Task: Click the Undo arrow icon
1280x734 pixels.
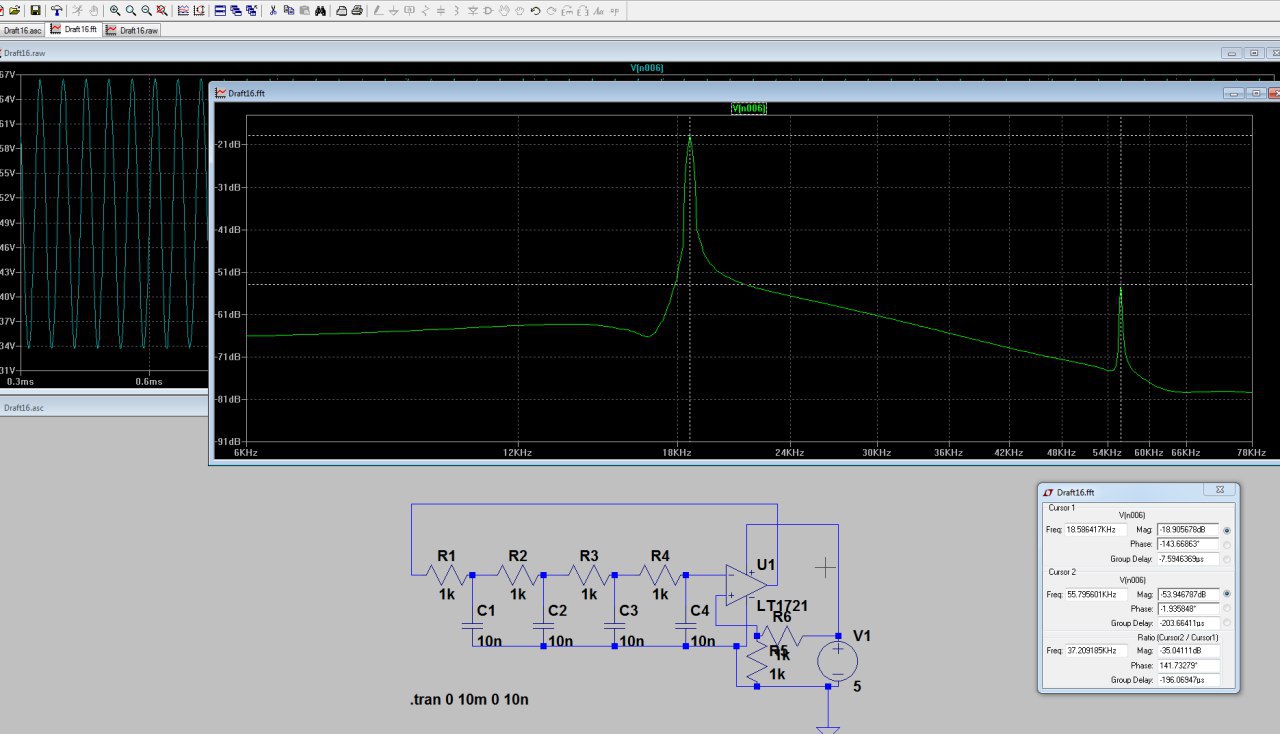Action: [x=535, y=10]
